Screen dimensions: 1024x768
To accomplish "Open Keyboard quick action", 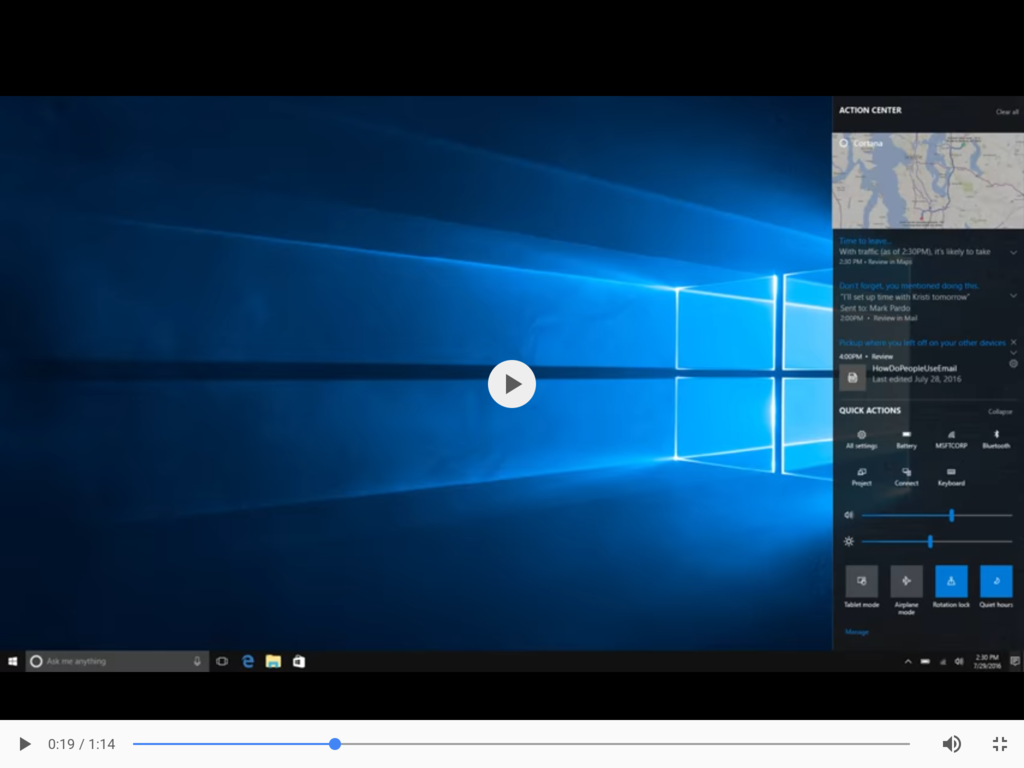I will tap(951, 477).
